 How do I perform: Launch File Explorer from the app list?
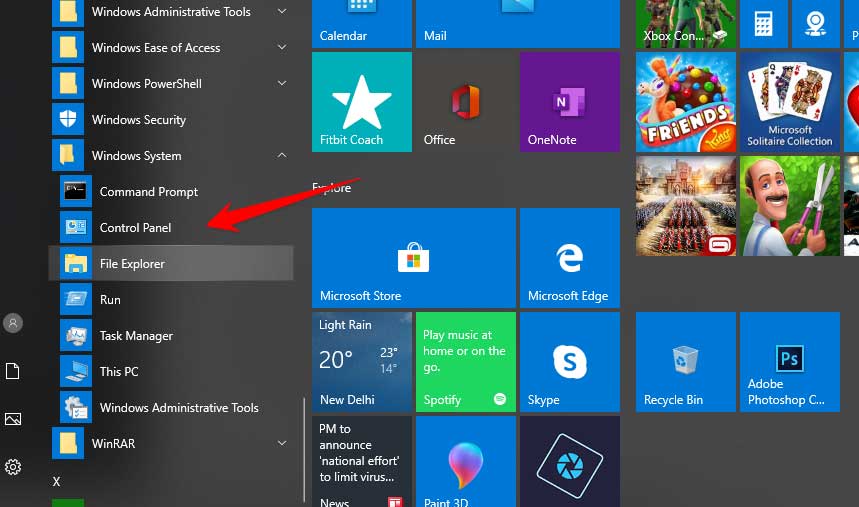(x=171, y=264)
